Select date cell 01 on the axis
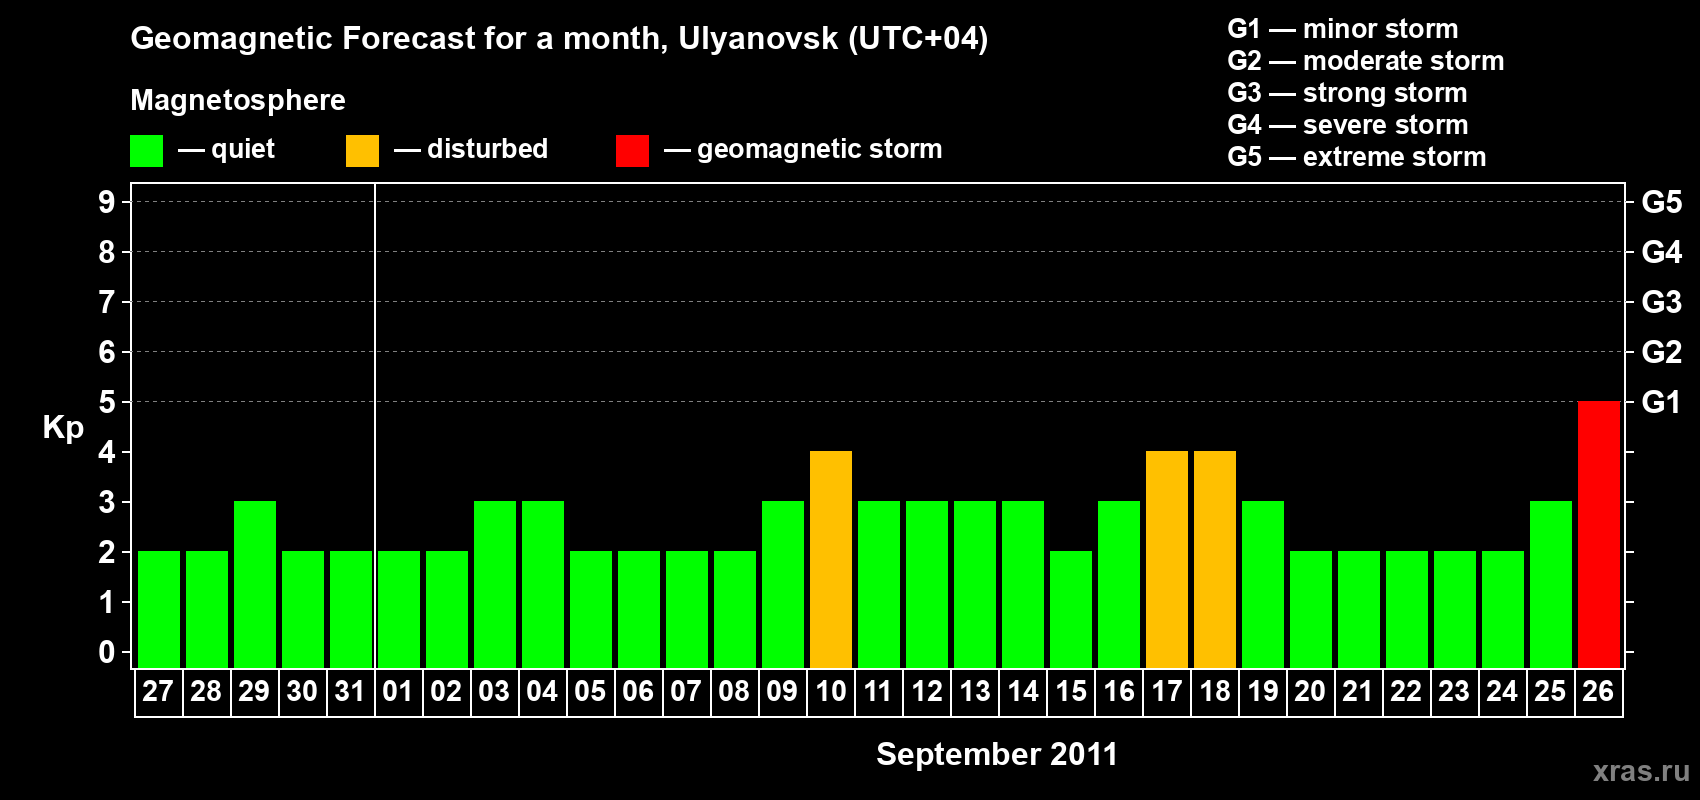 (x=398, y=692)
